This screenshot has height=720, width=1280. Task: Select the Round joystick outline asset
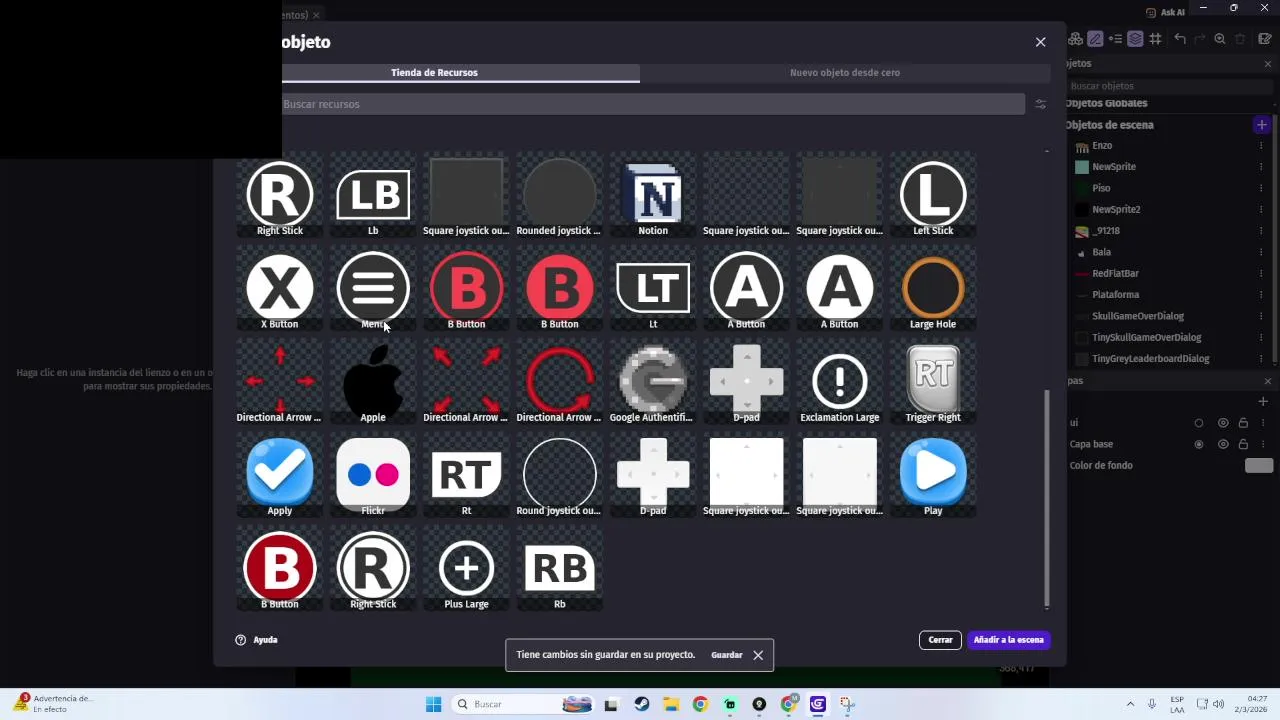[560, 474]
